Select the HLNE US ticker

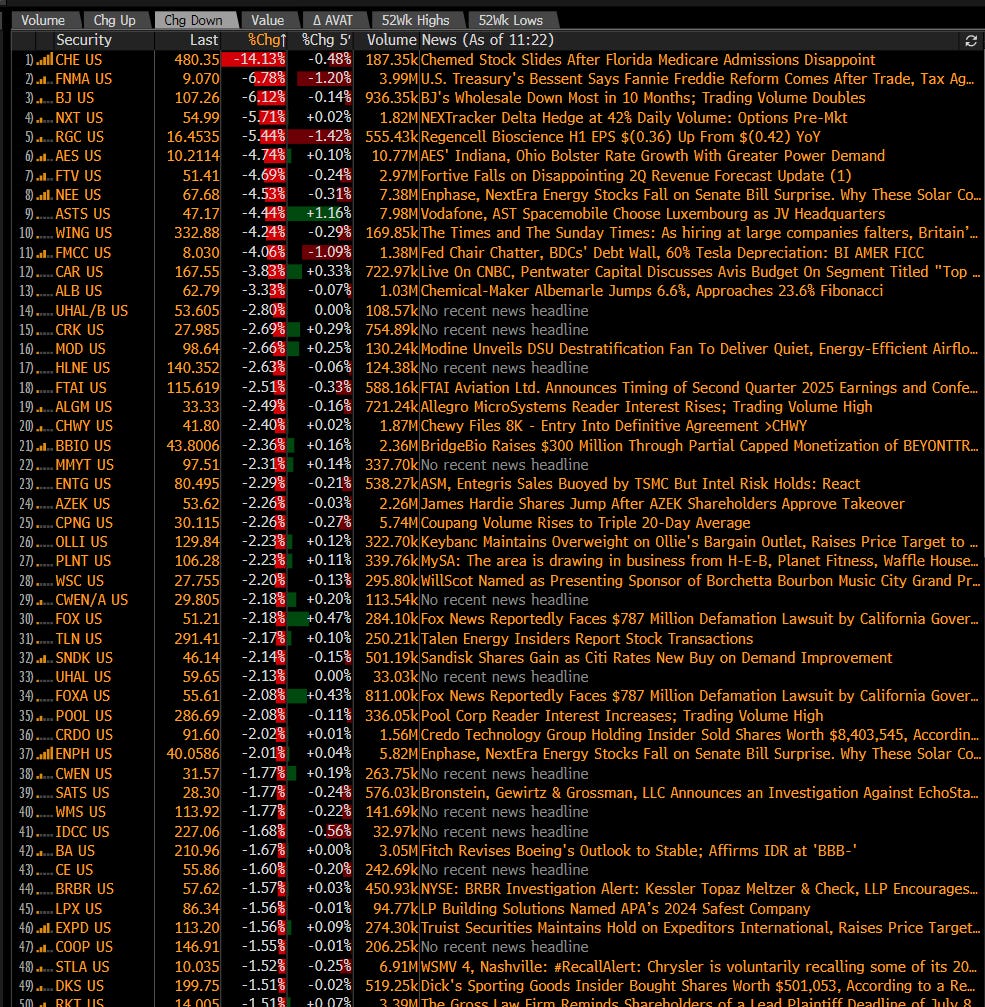click(83, 368)
